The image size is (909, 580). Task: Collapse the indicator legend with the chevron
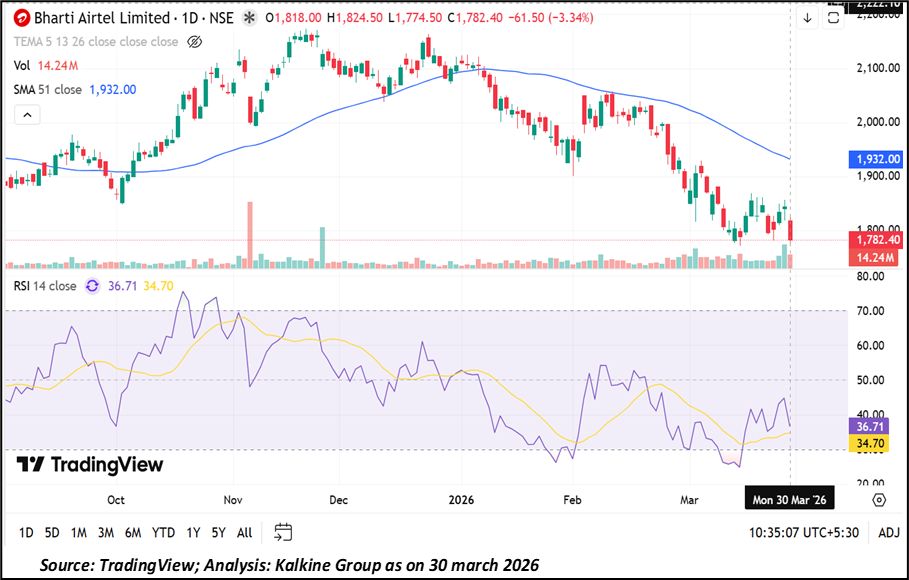[x=26, y=115]
